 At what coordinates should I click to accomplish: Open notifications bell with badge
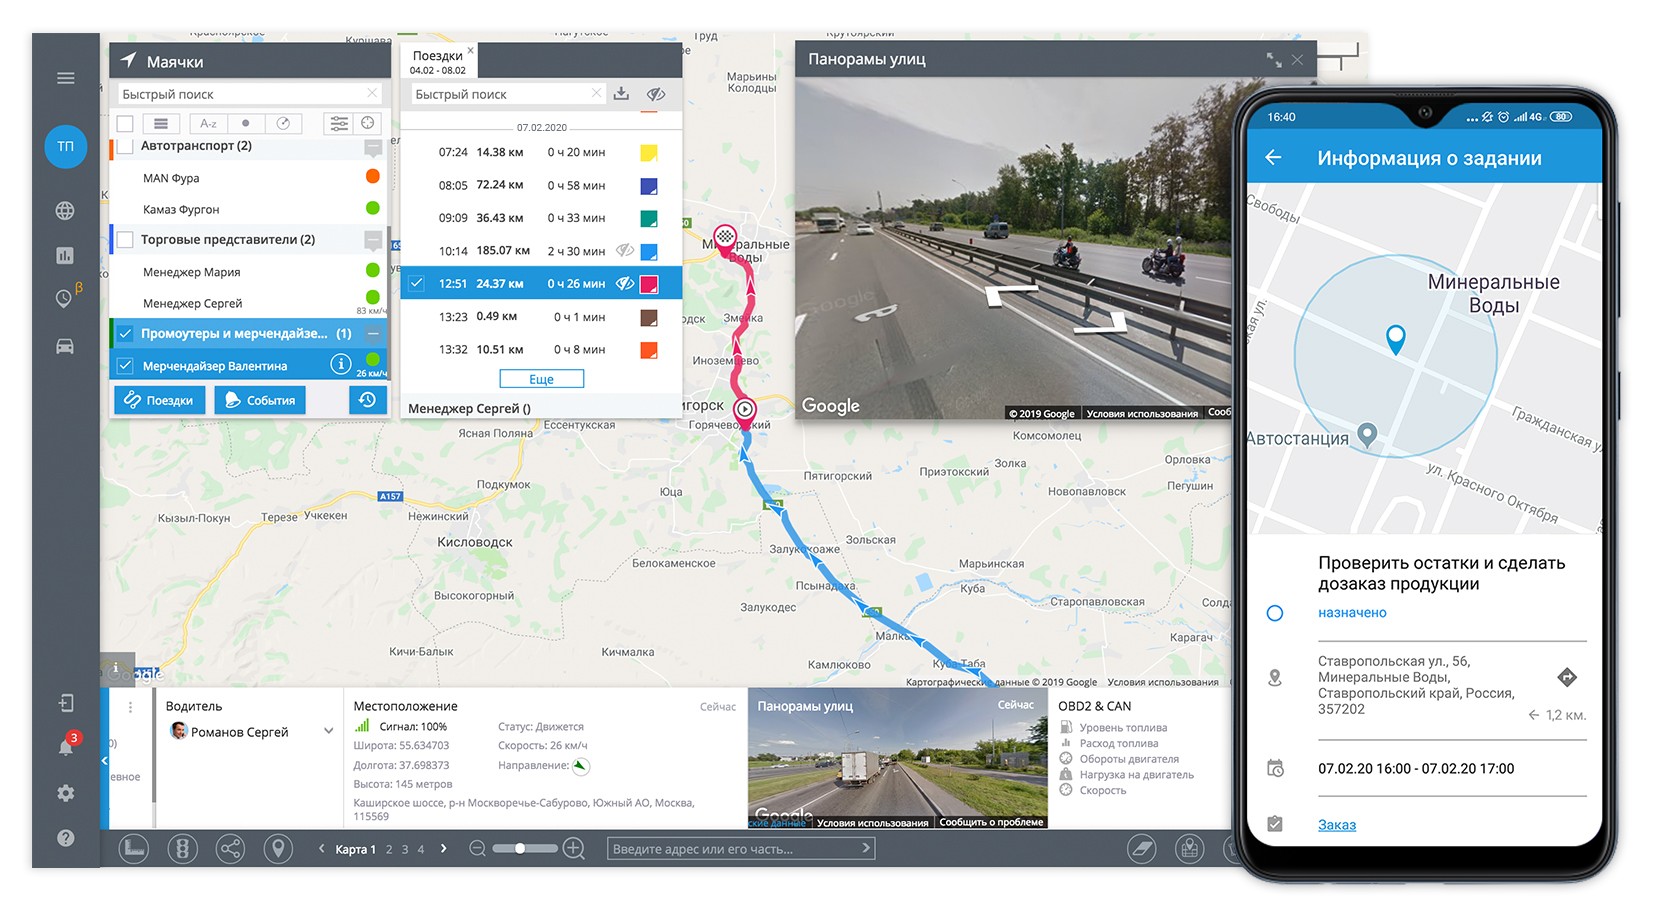pyautogui.click(x=66, y=746)
